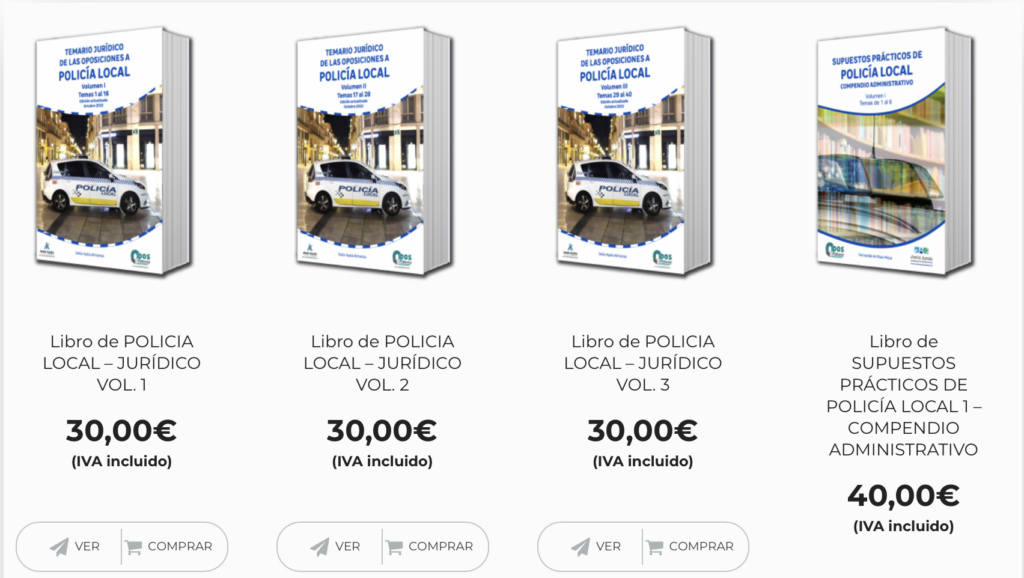The image size is (1024, 578).
Task: Click shopping cart icon under Jurídico Vol. 3
Action: 654,547
